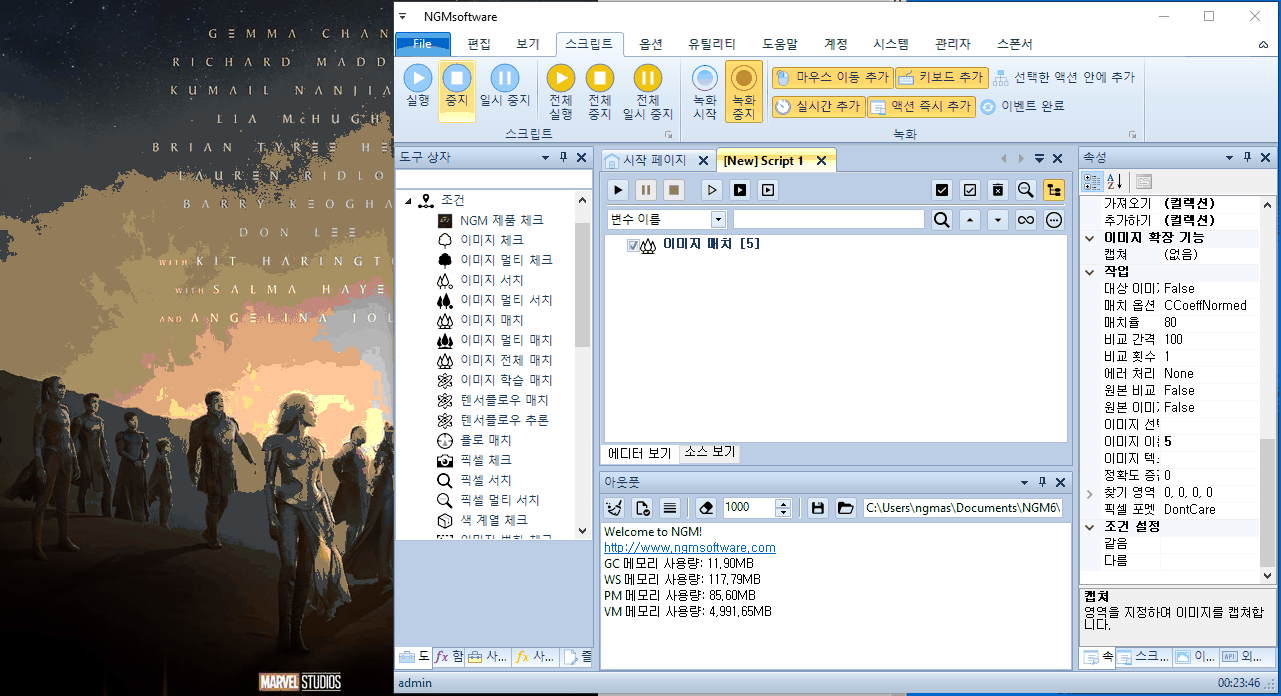Click the 전체 실행 run-all button
This screenshot has height=696, width=1281.
(x=561, y=92)
